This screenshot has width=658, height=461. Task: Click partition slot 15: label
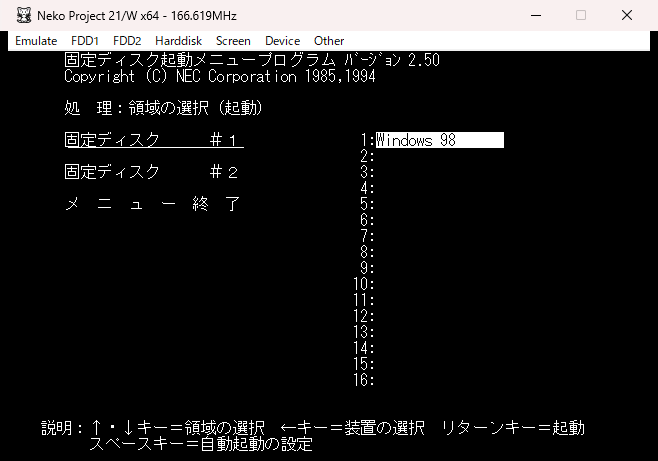[363, 364]
